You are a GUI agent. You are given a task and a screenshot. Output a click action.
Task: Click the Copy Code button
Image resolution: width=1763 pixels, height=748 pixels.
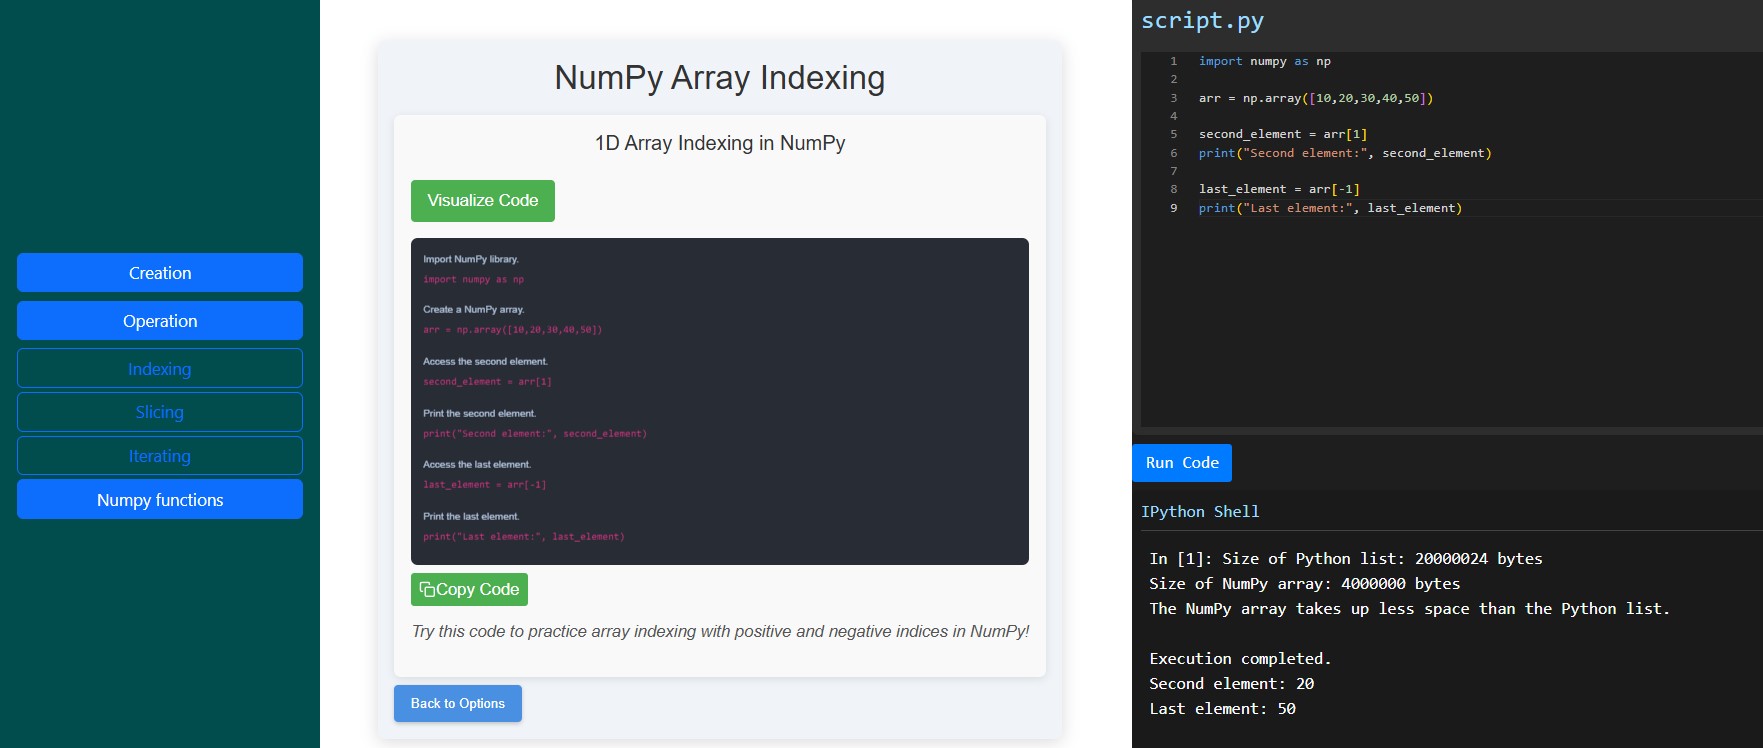point(469,590)
